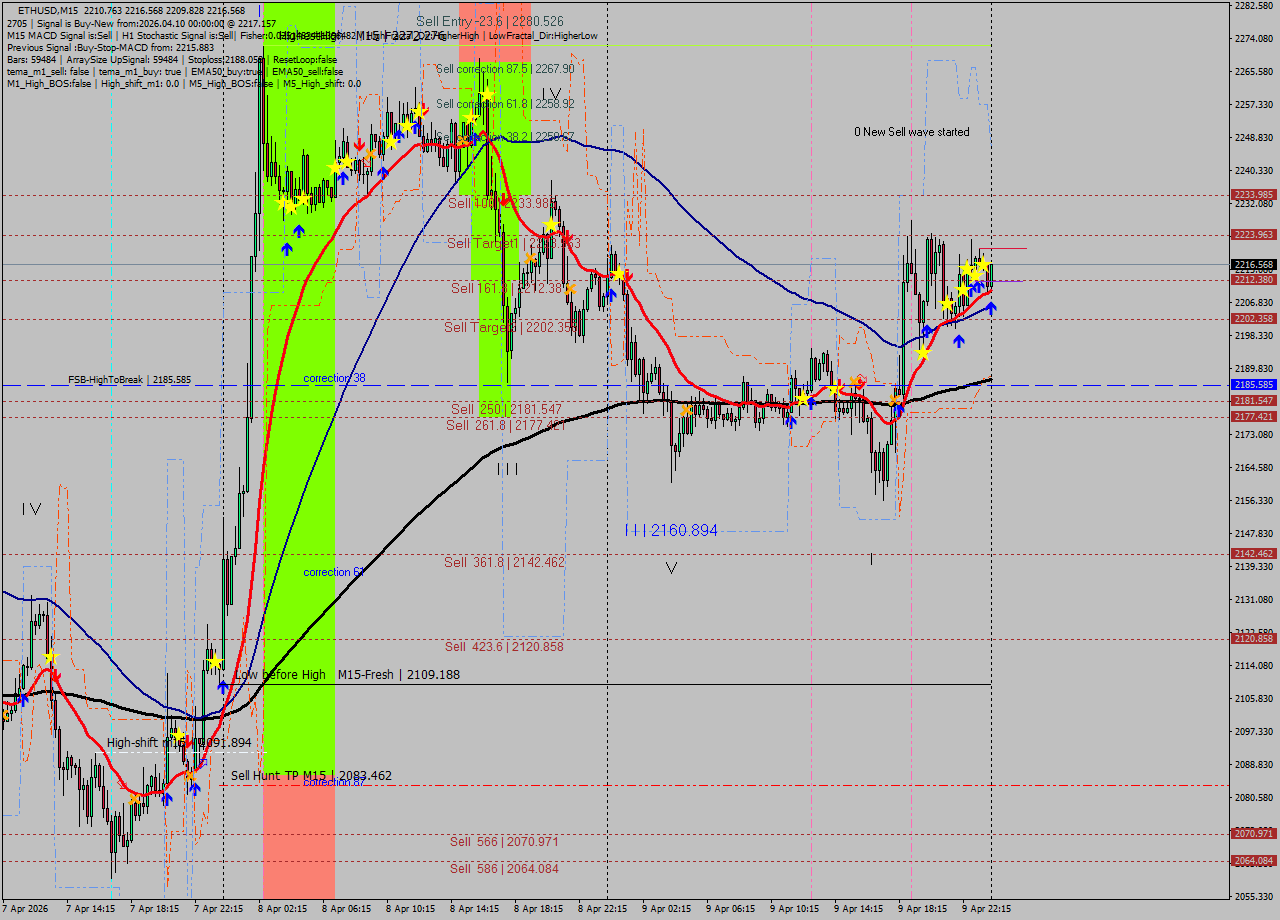Select the FSB-HighToBreak 2185.585 label
Viewport: 1280px width, 920px height.
129,380
